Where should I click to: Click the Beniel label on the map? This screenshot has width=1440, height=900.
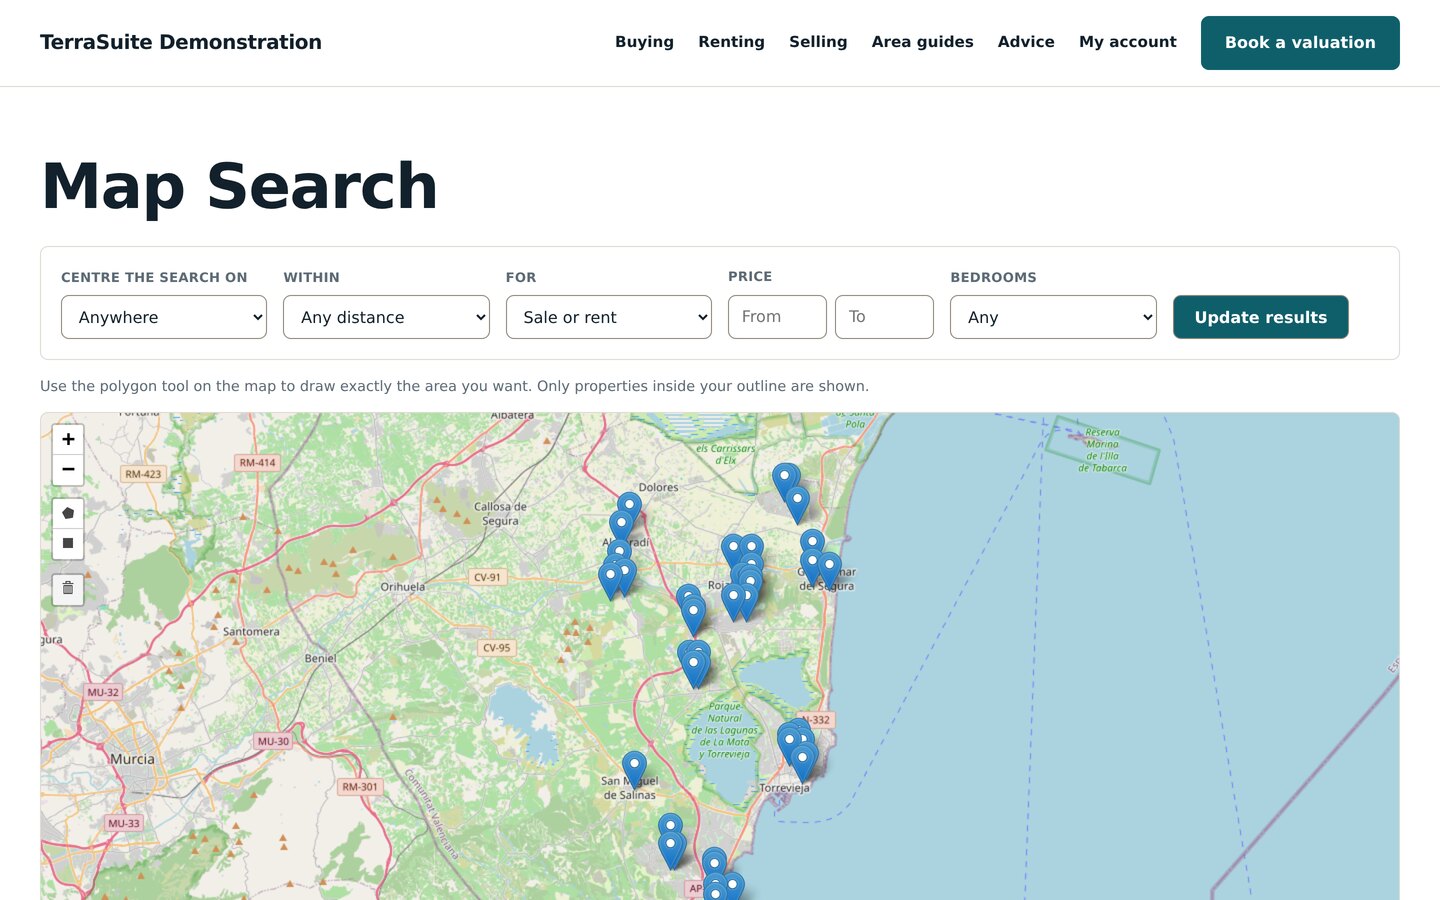point(321,658)
